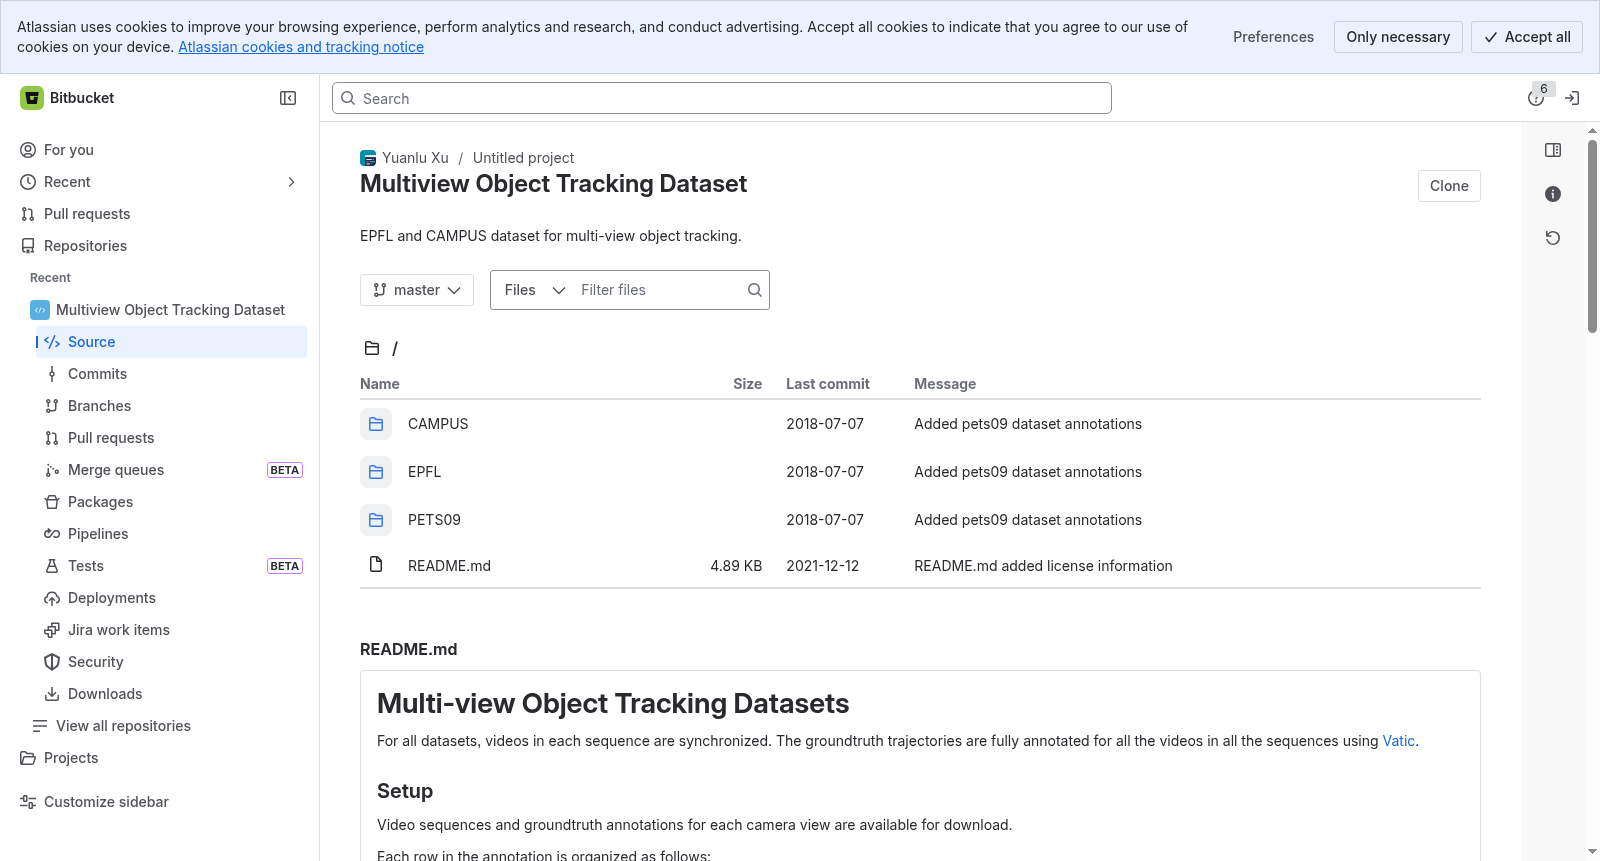Click the PETS09 folder icon

click(x=376, y=520)
